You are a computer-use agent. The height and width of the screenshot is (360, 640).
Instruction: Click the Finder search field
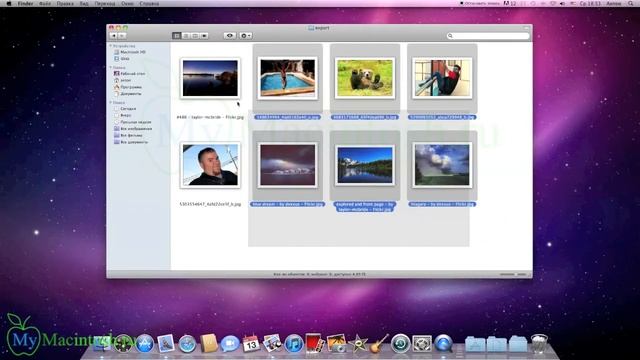point(488,36)
